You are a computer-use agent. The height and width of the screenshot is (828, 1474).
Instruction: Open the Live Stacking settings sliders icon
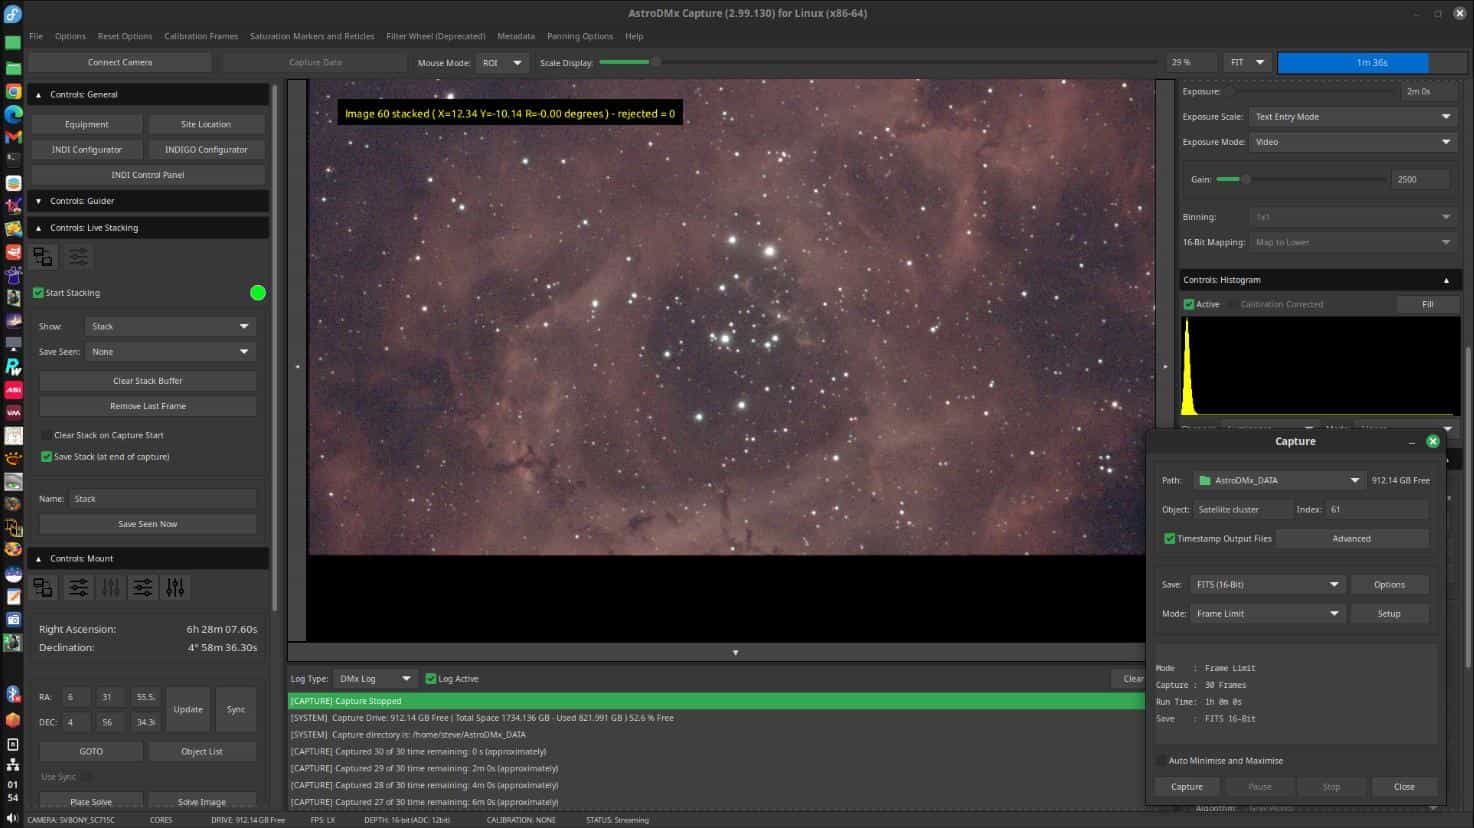[x=78, y=257]
